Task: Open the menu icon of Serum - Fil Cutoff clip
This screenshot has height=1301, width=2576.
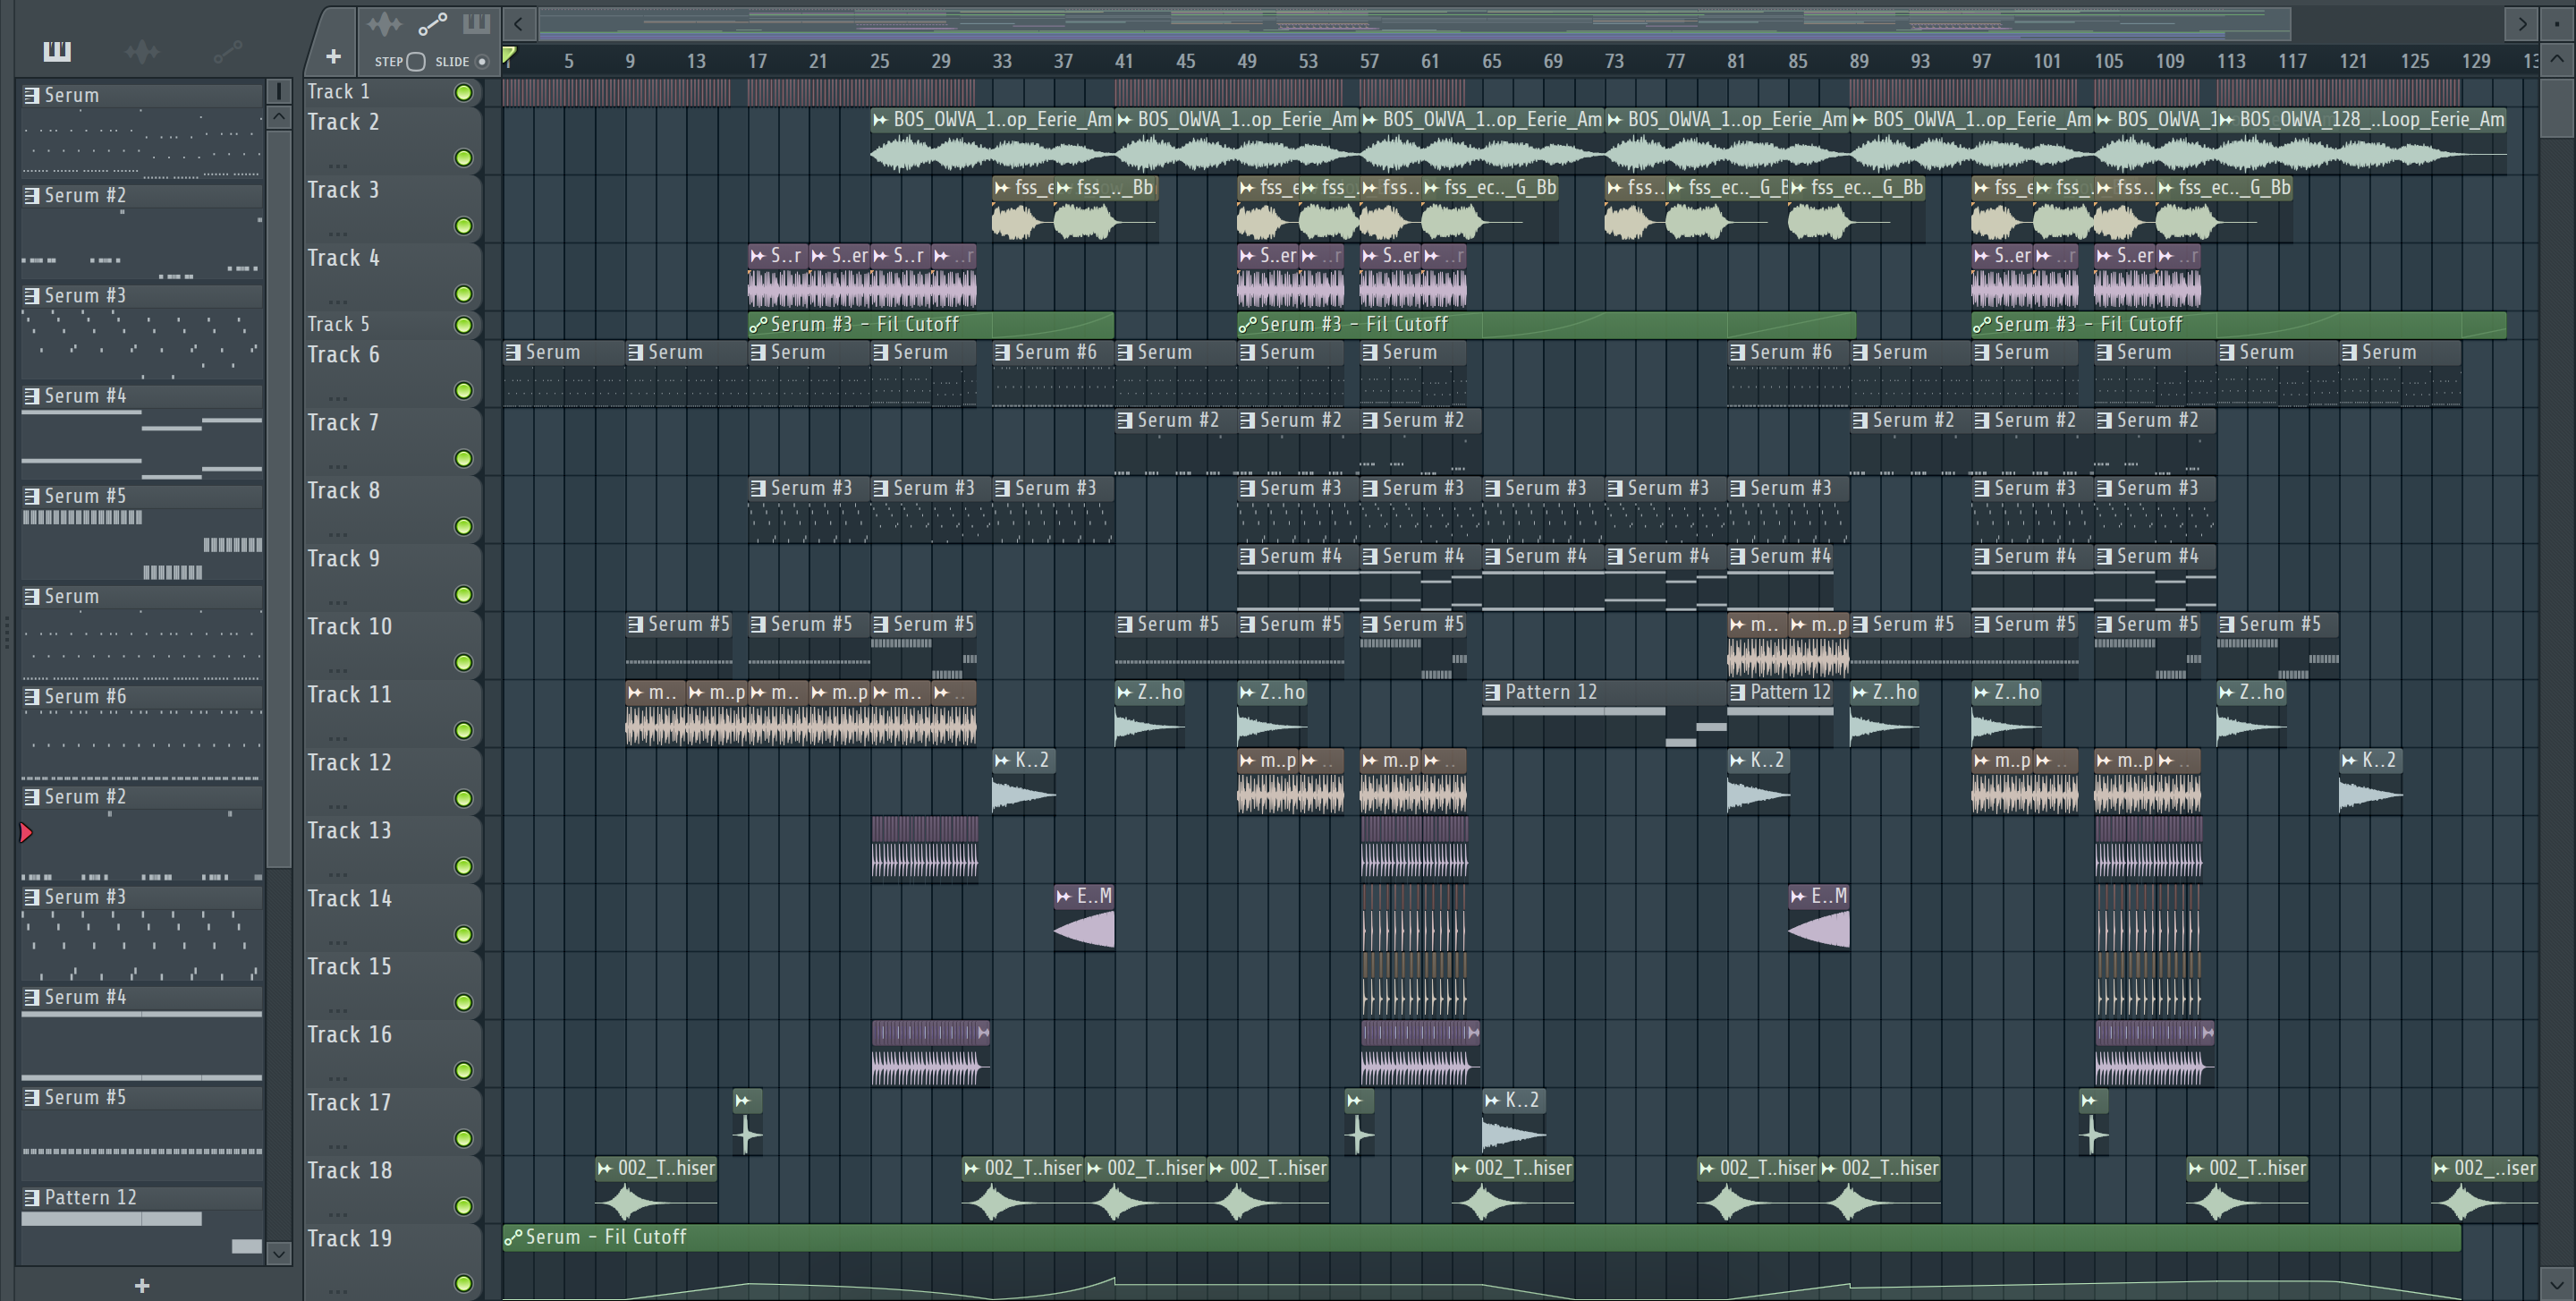Action: (x=513, y=1237)
